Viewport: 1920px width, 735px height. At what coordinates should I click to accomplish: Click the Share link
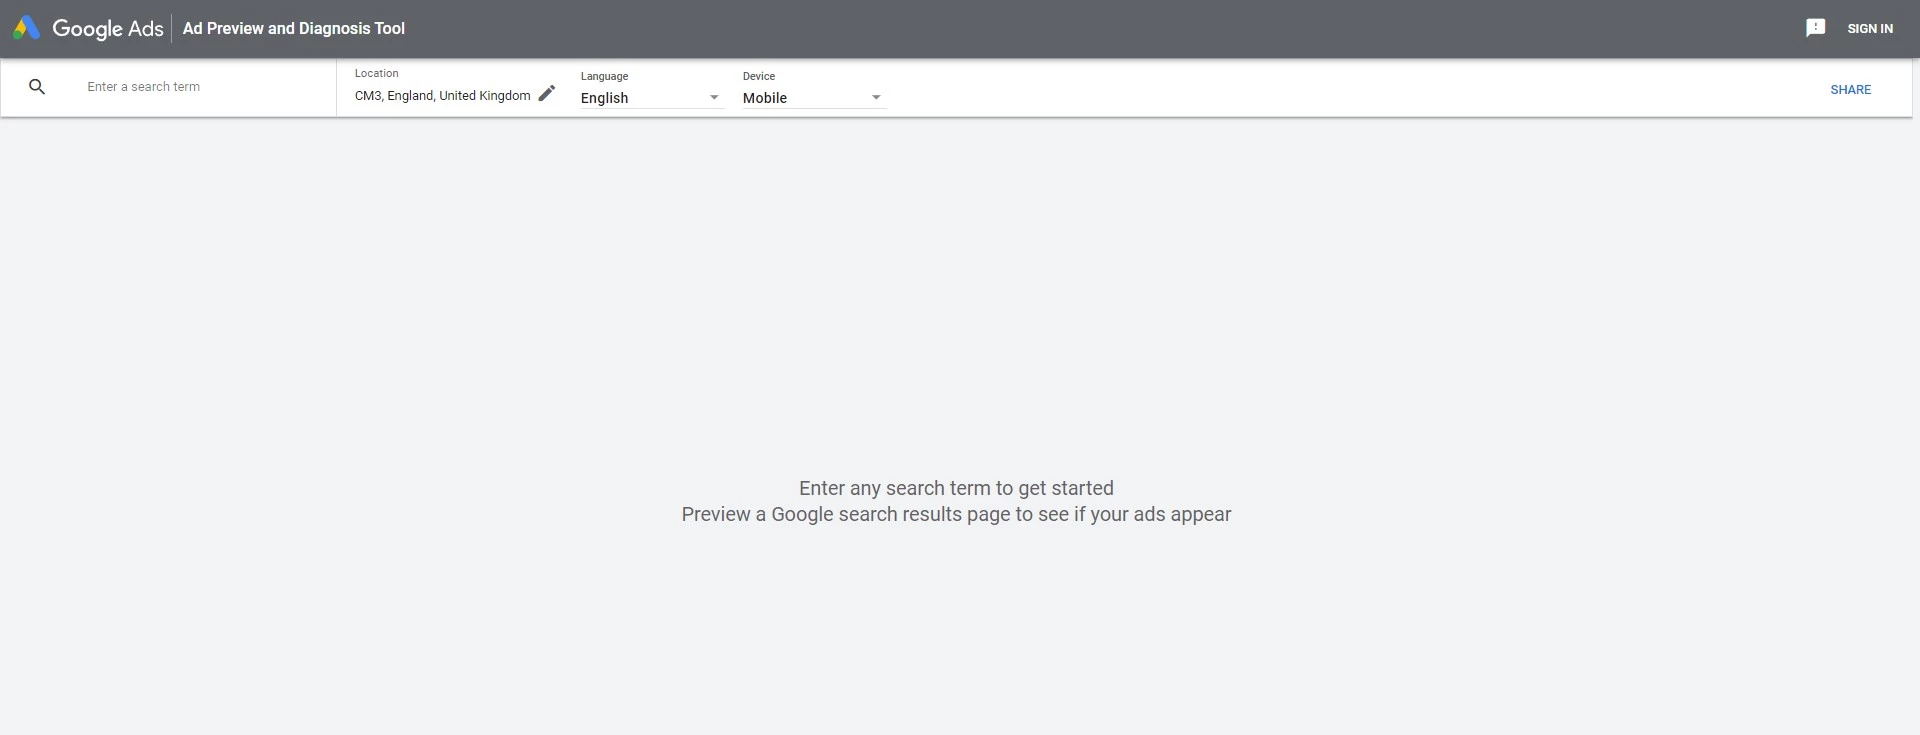pyautogui.click(x=1850, y=90)
